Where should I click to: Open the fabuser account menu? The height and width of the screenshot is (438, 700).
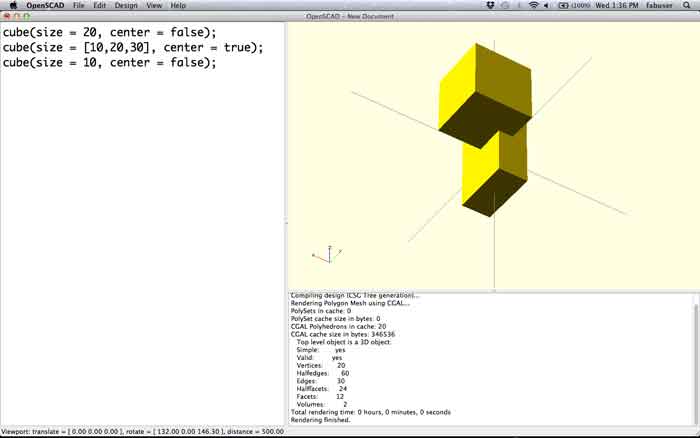point(659,5)
